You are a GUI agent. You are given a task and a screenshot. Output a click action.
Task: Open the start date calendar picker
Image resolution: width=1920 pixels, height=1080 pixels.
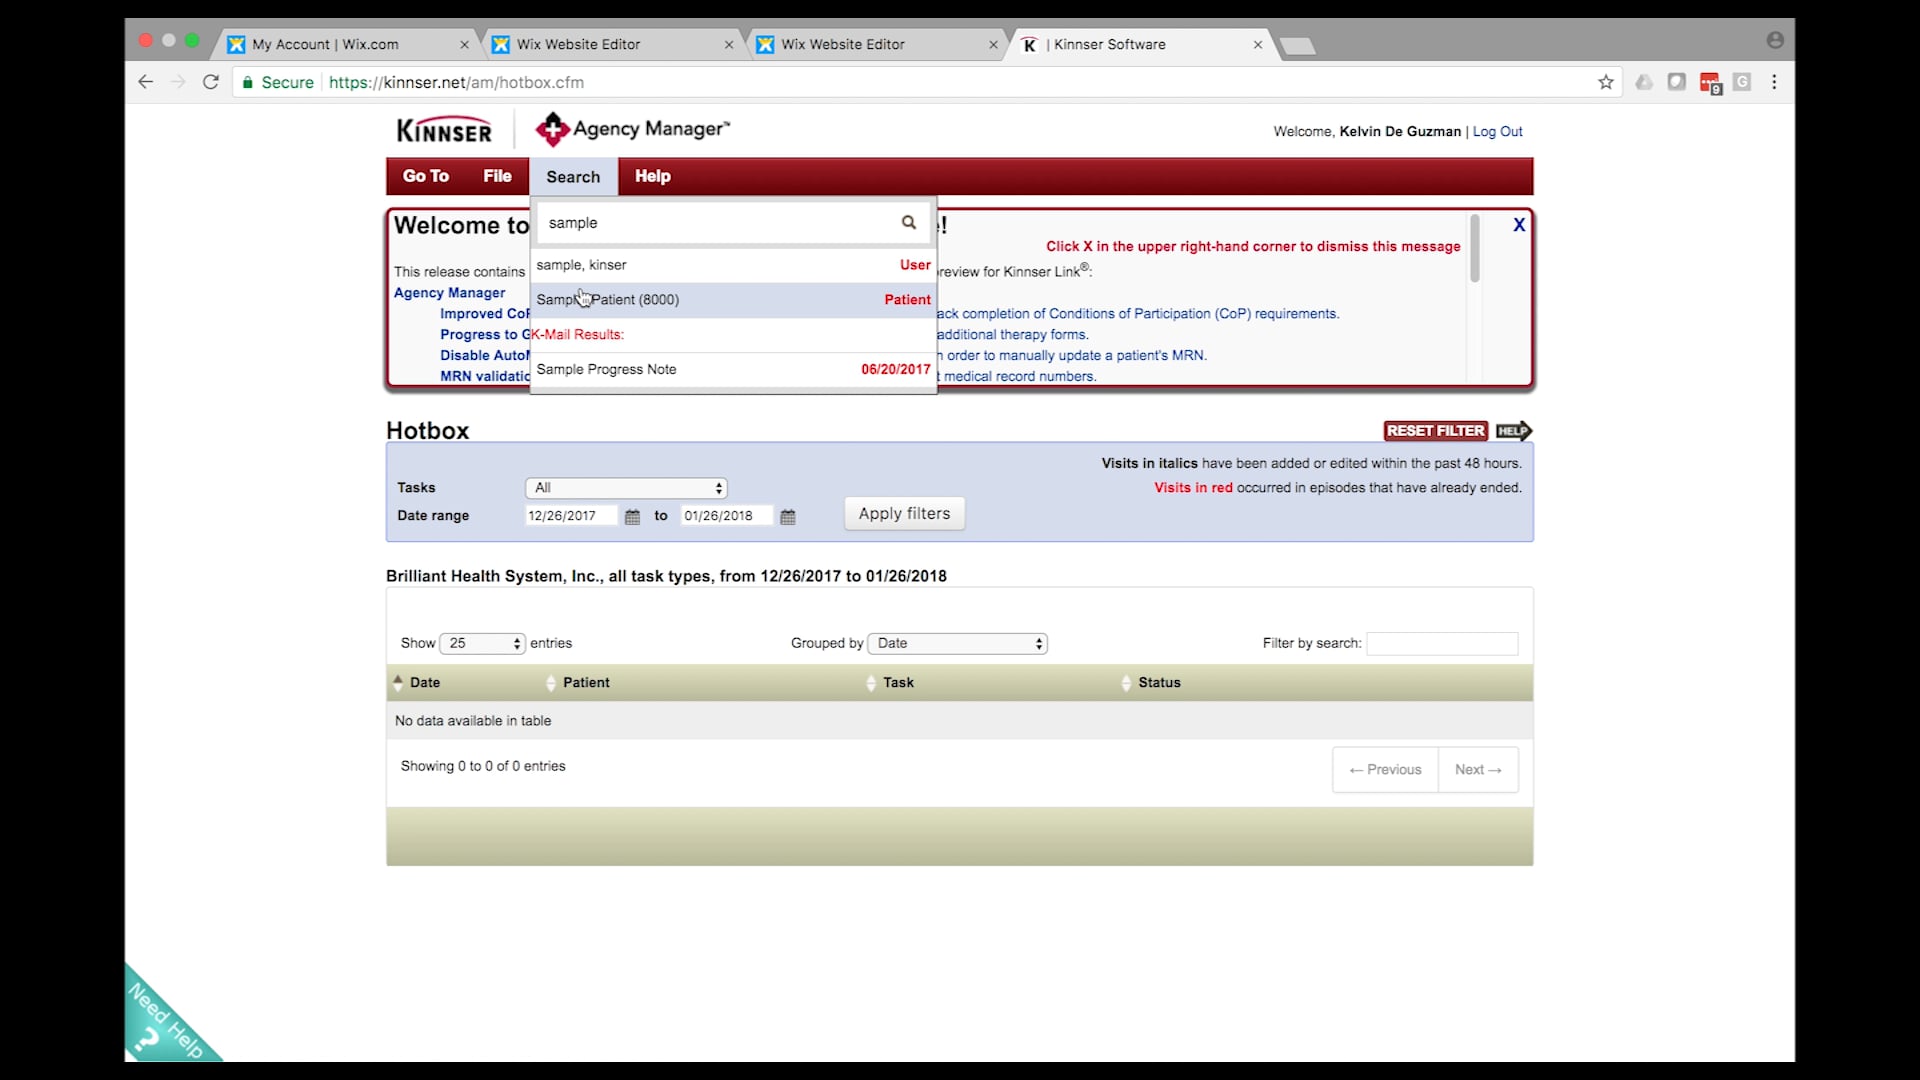[632, 517]
